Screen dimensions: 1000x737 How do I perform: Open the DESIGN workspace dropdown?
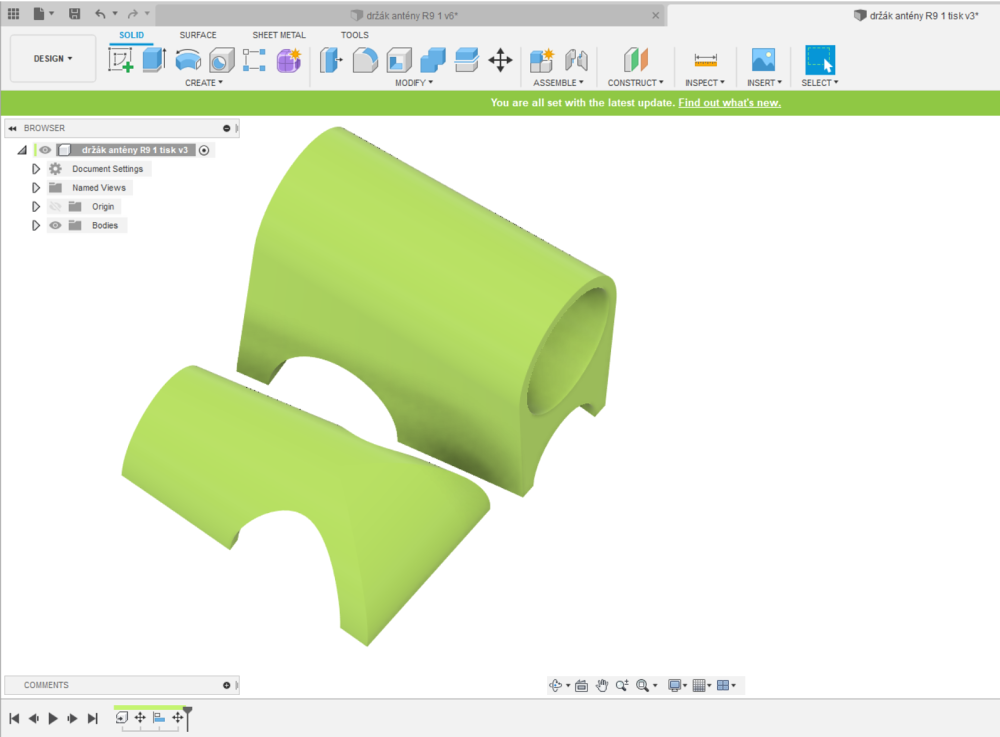point(53,59)
